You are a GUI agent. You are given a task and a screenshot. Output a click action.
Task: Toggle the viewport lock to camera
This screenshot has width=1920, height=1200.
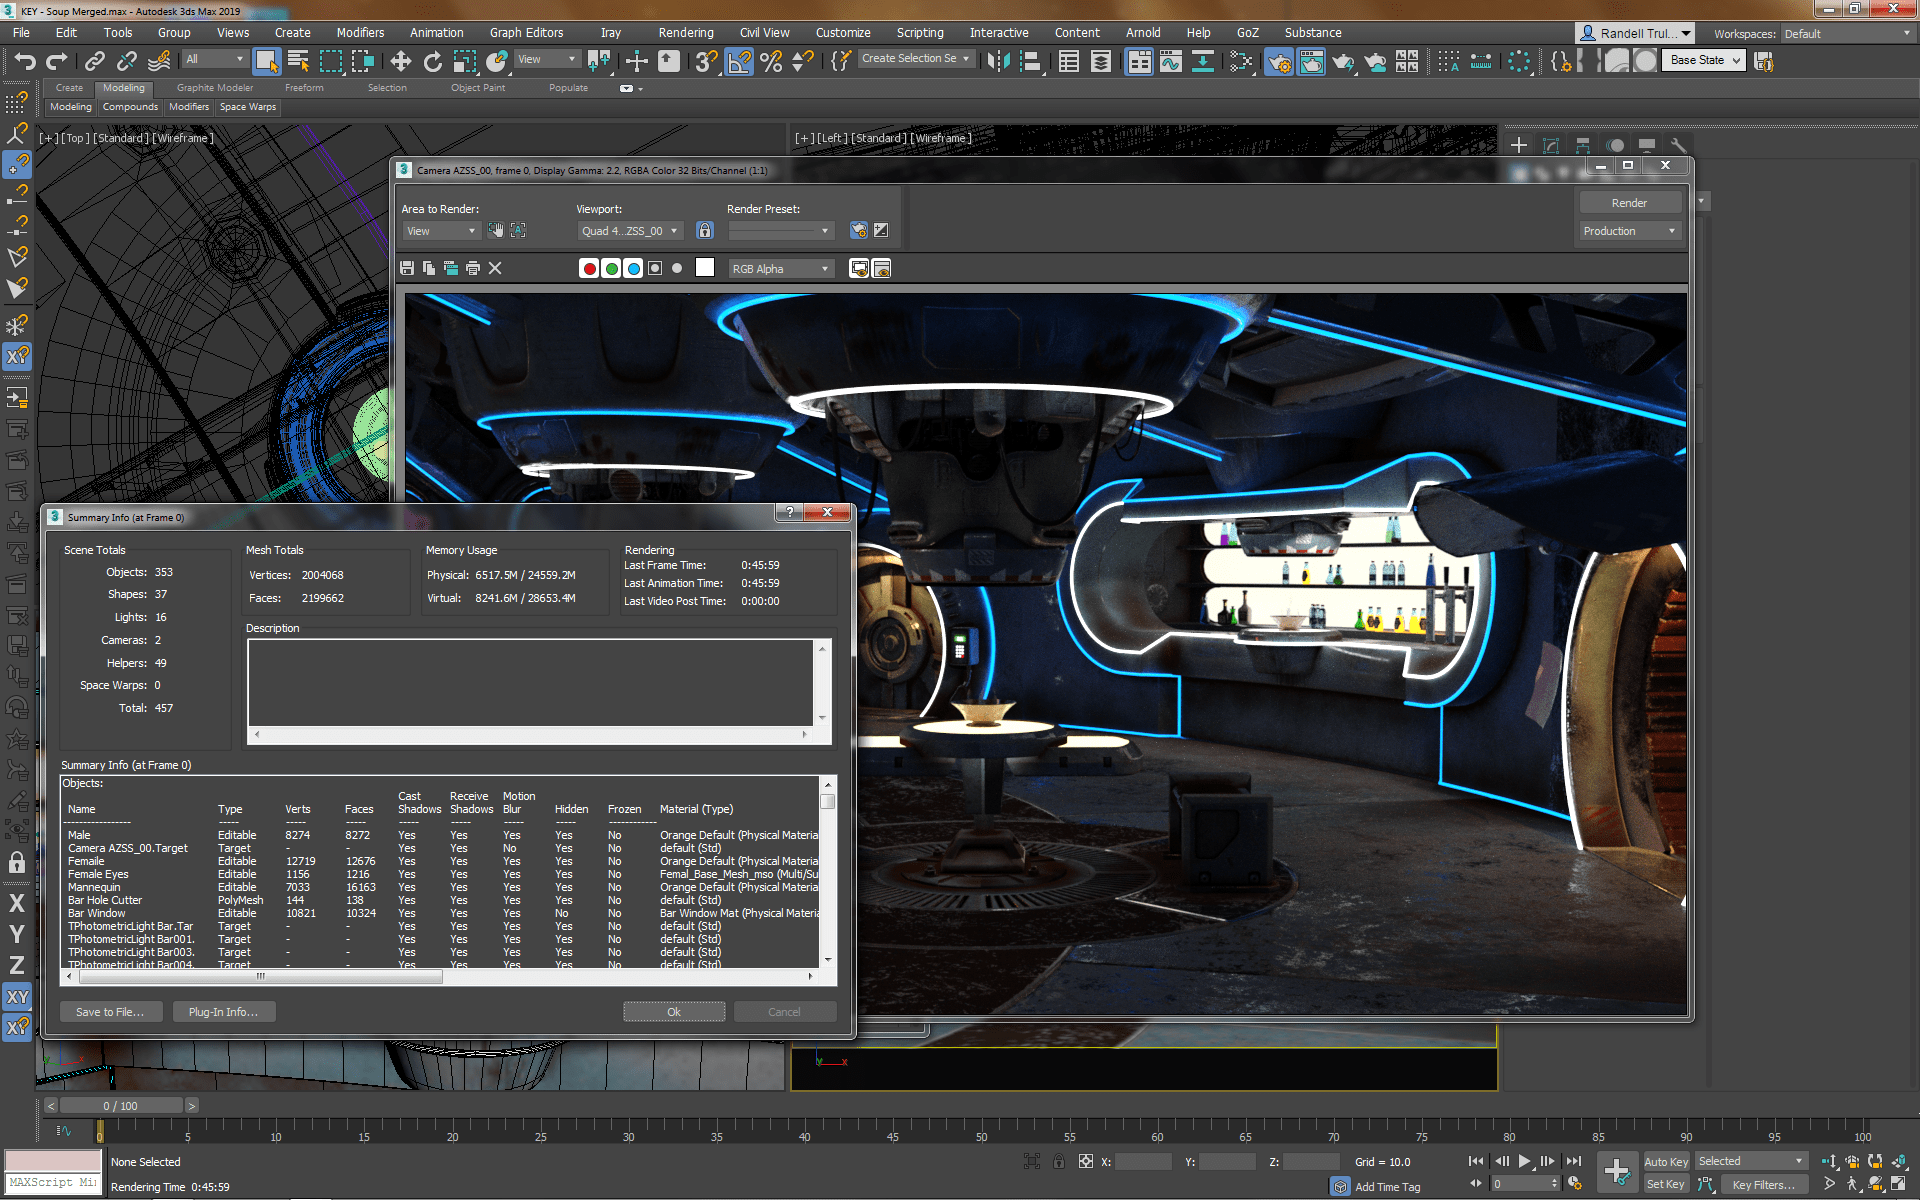[x=705, y=231]
